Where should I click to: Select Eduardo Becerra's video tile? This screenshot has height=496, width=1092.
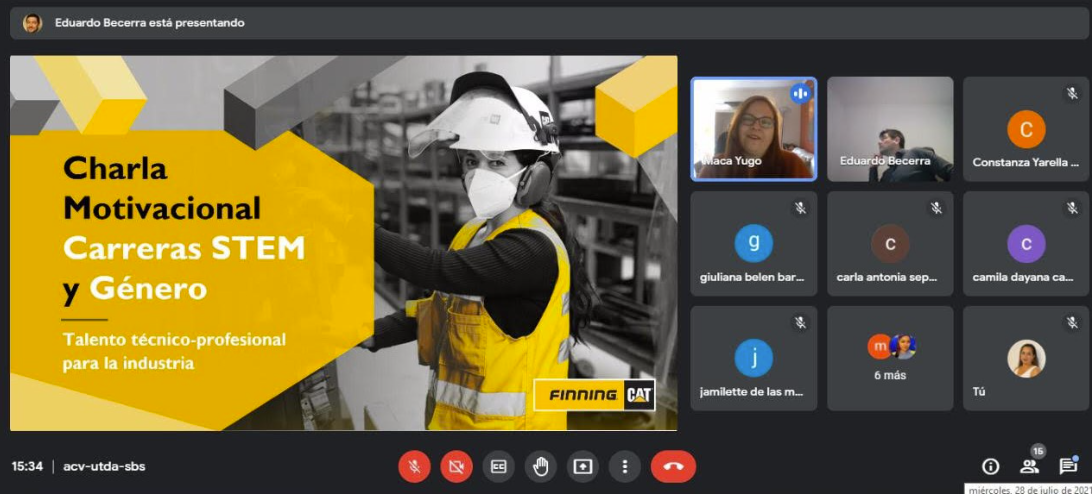click(x=889, y=129)
